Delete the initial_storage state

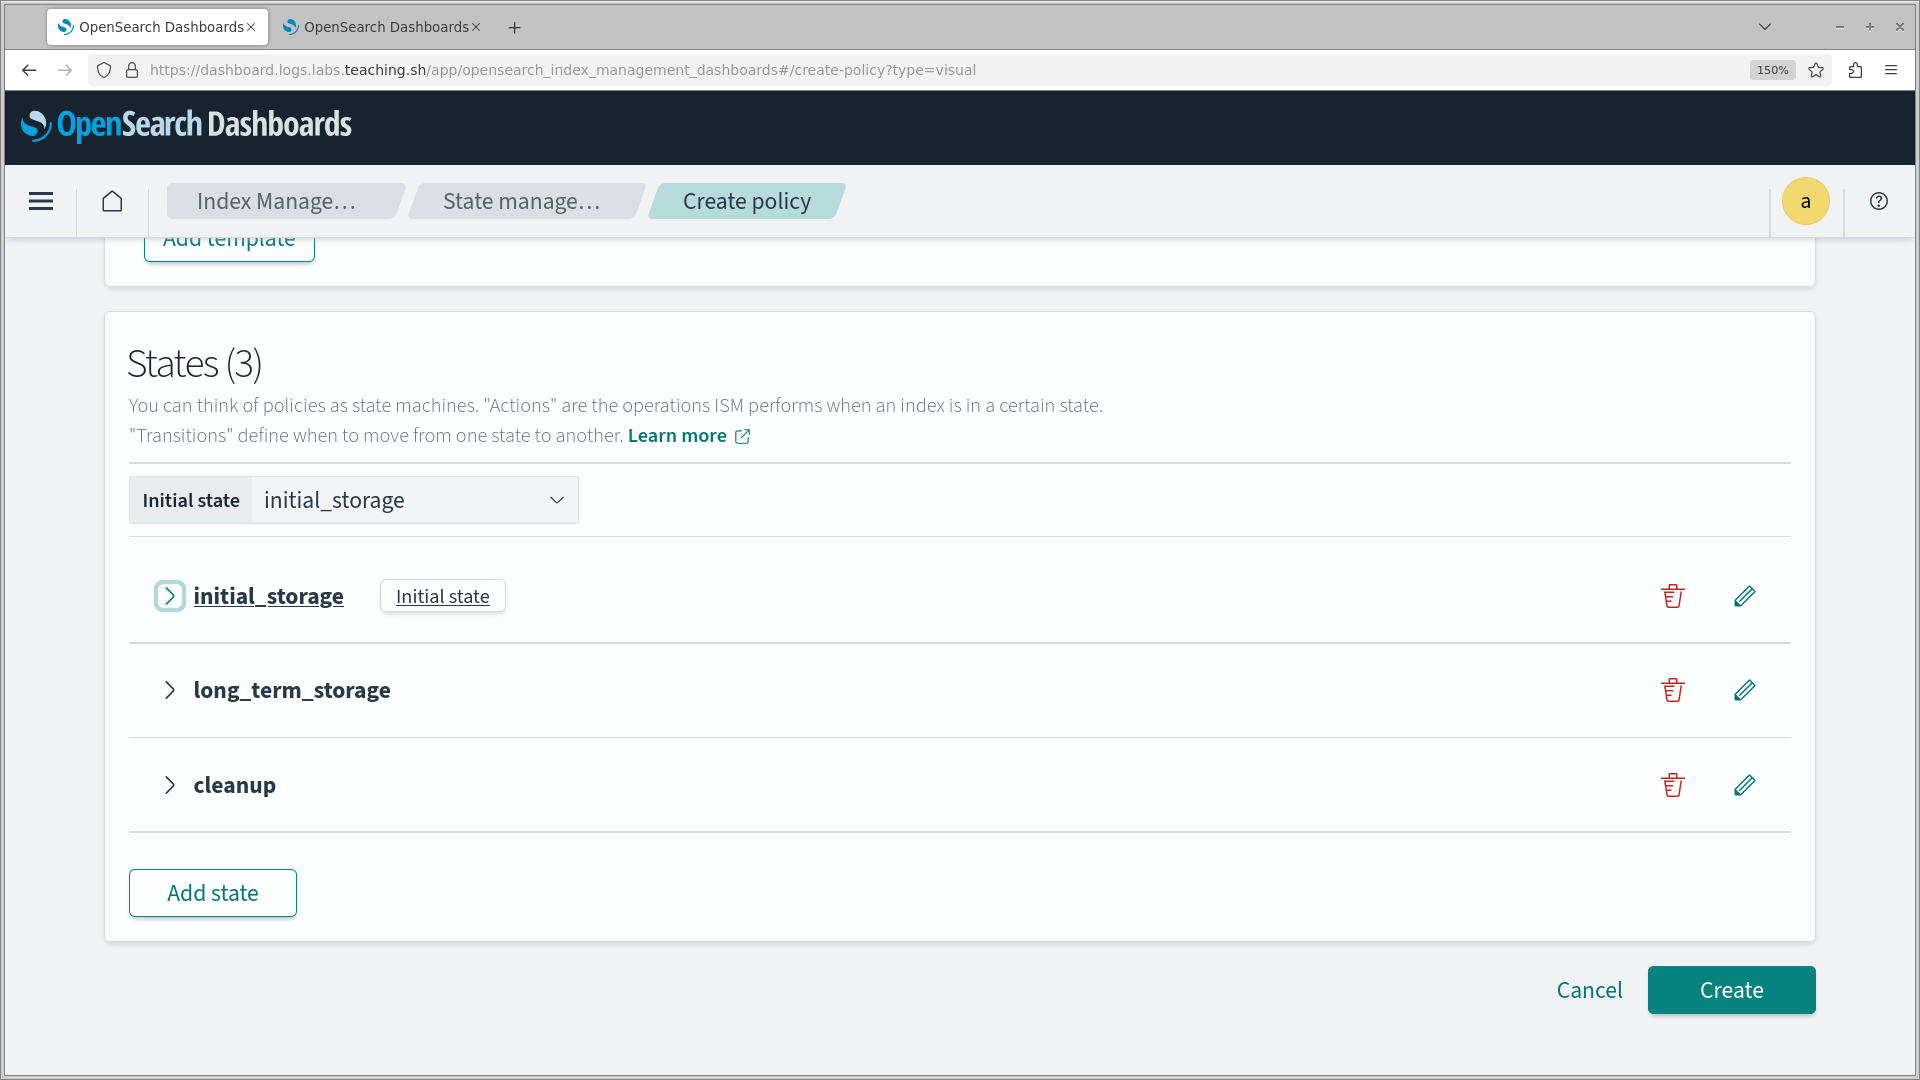tap(1672, 596)
